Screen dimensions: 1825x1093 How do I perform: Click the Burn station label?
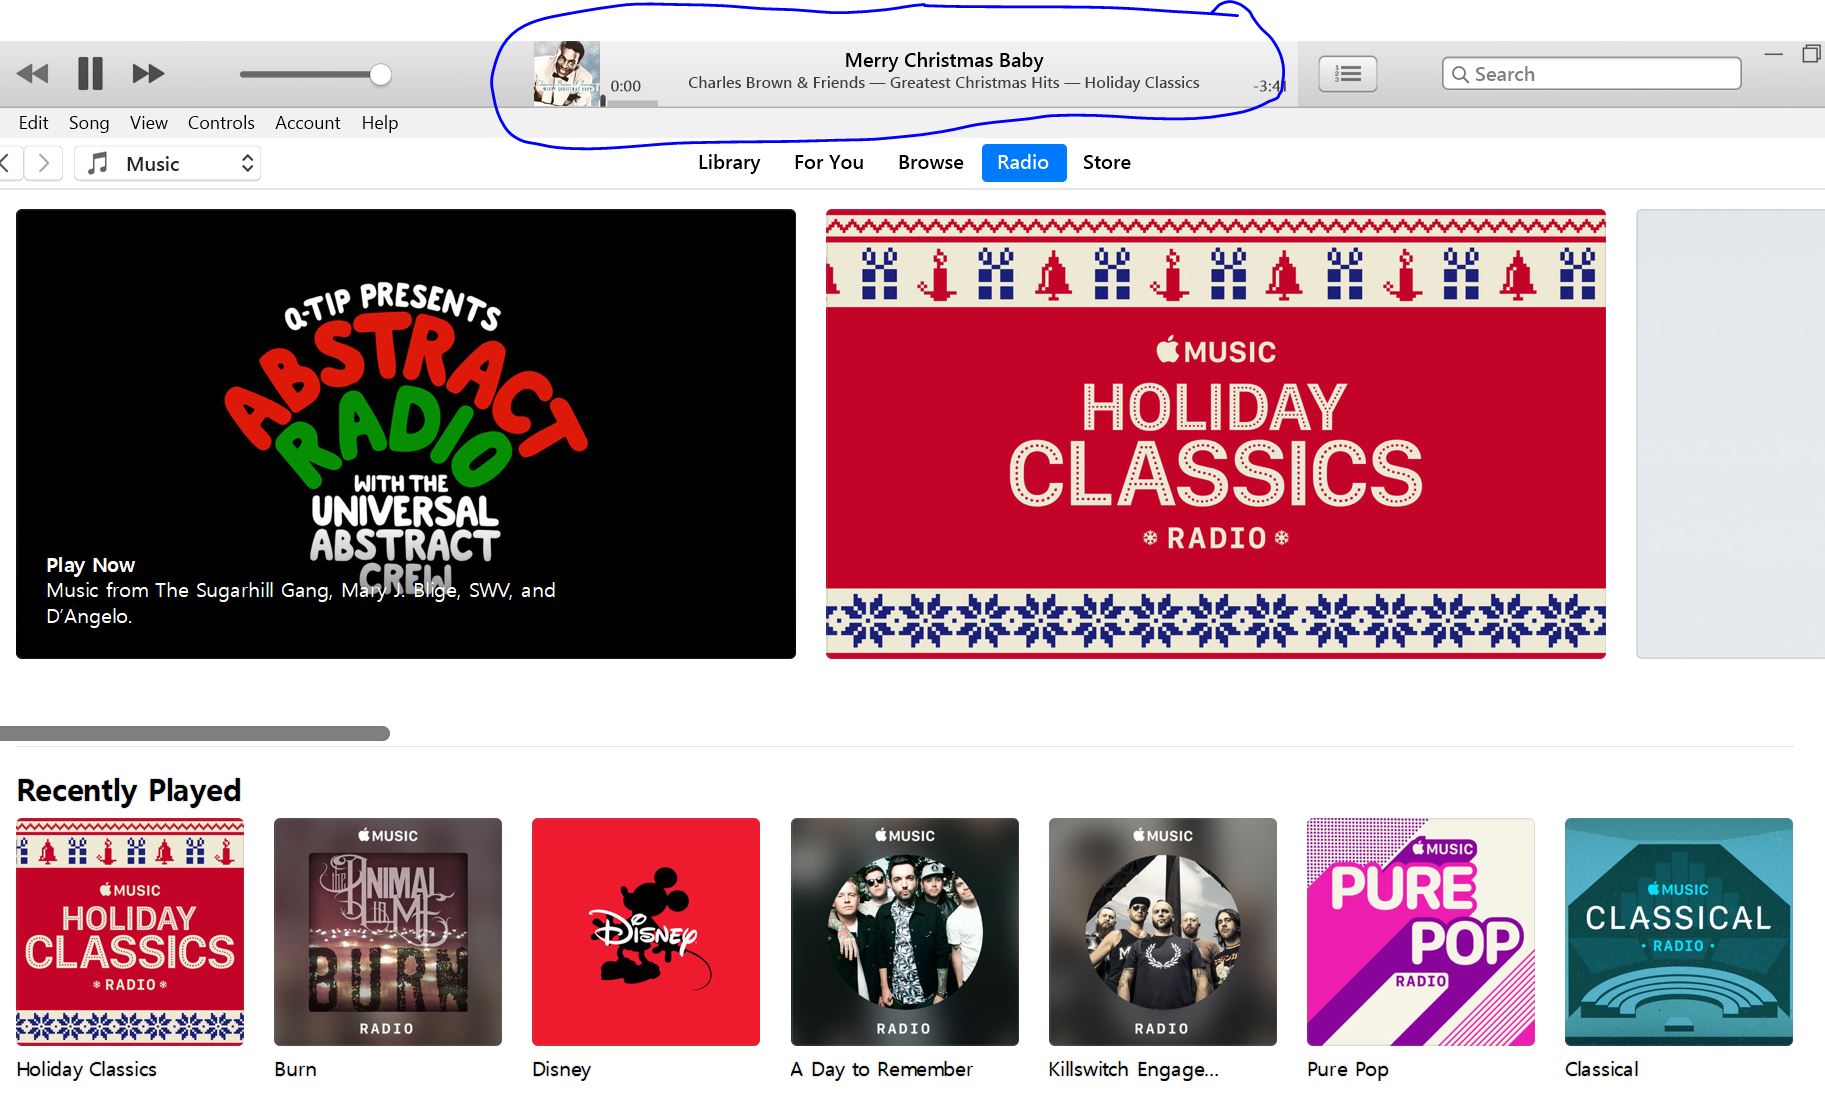click(295, 1069)
